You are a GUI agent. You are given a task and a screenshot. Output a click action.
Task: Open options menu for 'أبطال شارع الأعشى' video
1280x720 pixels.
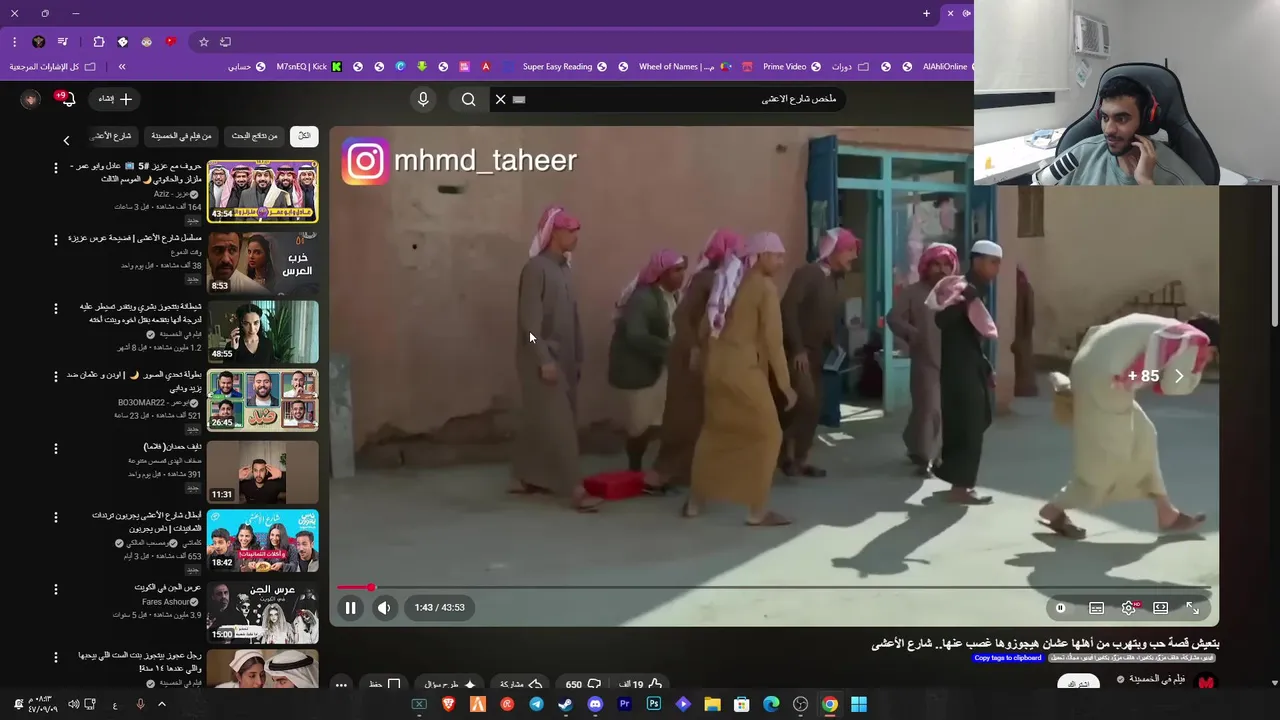pos(56,517)
